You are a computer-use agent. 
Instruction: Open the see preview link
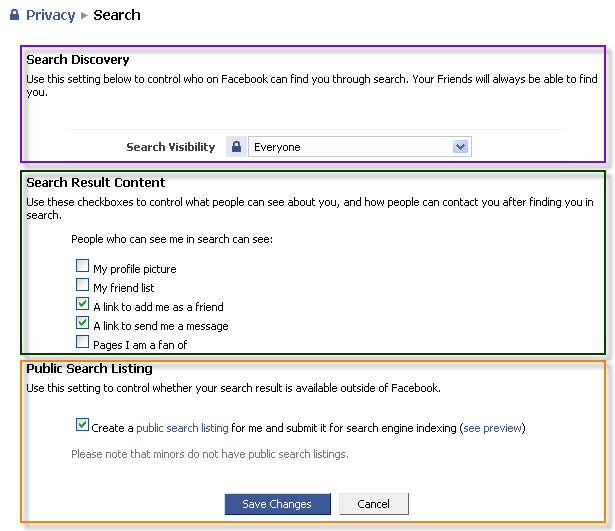[x=492, y=428]
